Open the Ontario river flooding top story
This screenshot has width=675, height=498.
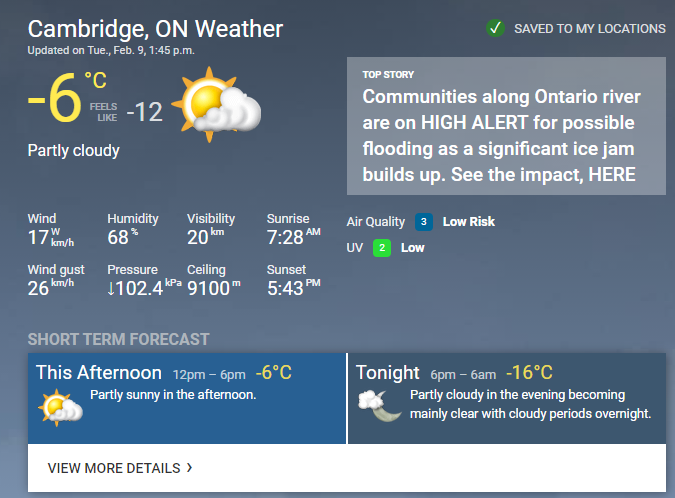[506, 126]
